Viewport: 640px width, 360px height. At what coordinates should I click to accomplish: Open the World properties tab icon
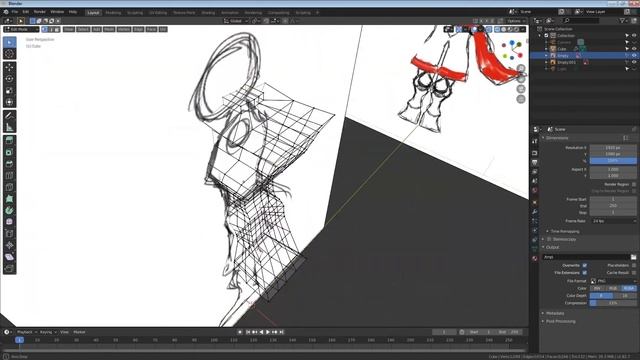tap(535, 191)
